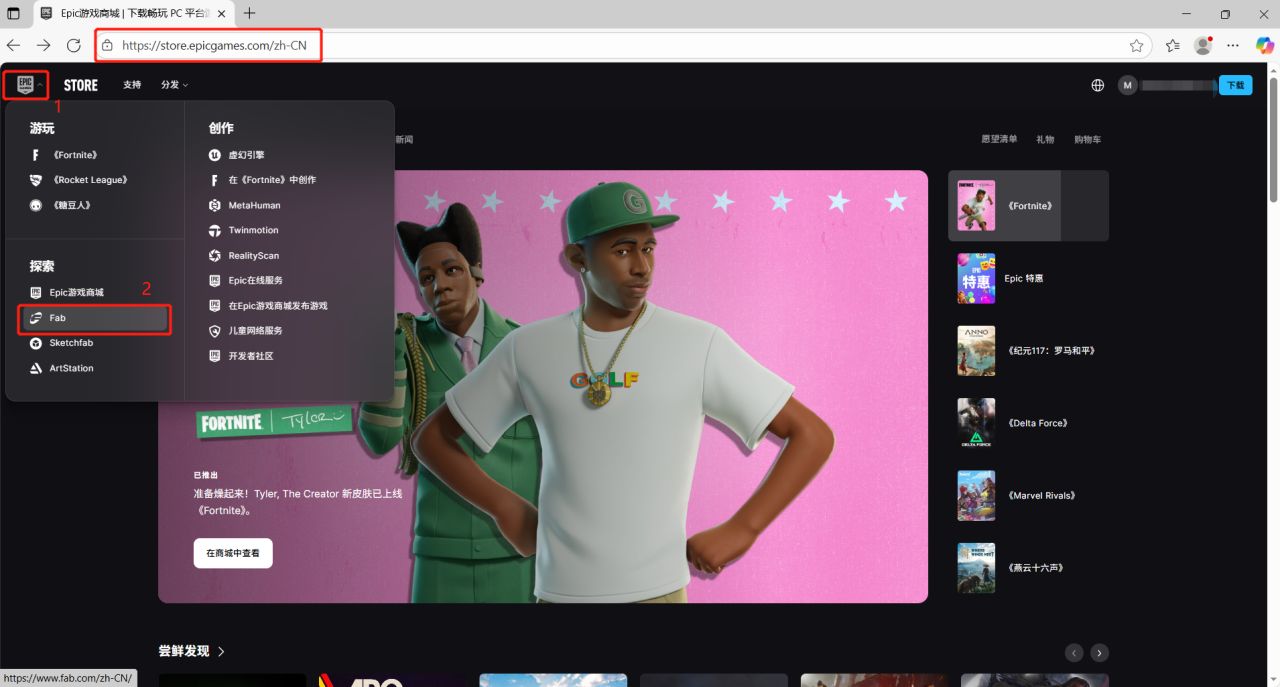Open browser settings and more menu

(x=1233, y=45)
